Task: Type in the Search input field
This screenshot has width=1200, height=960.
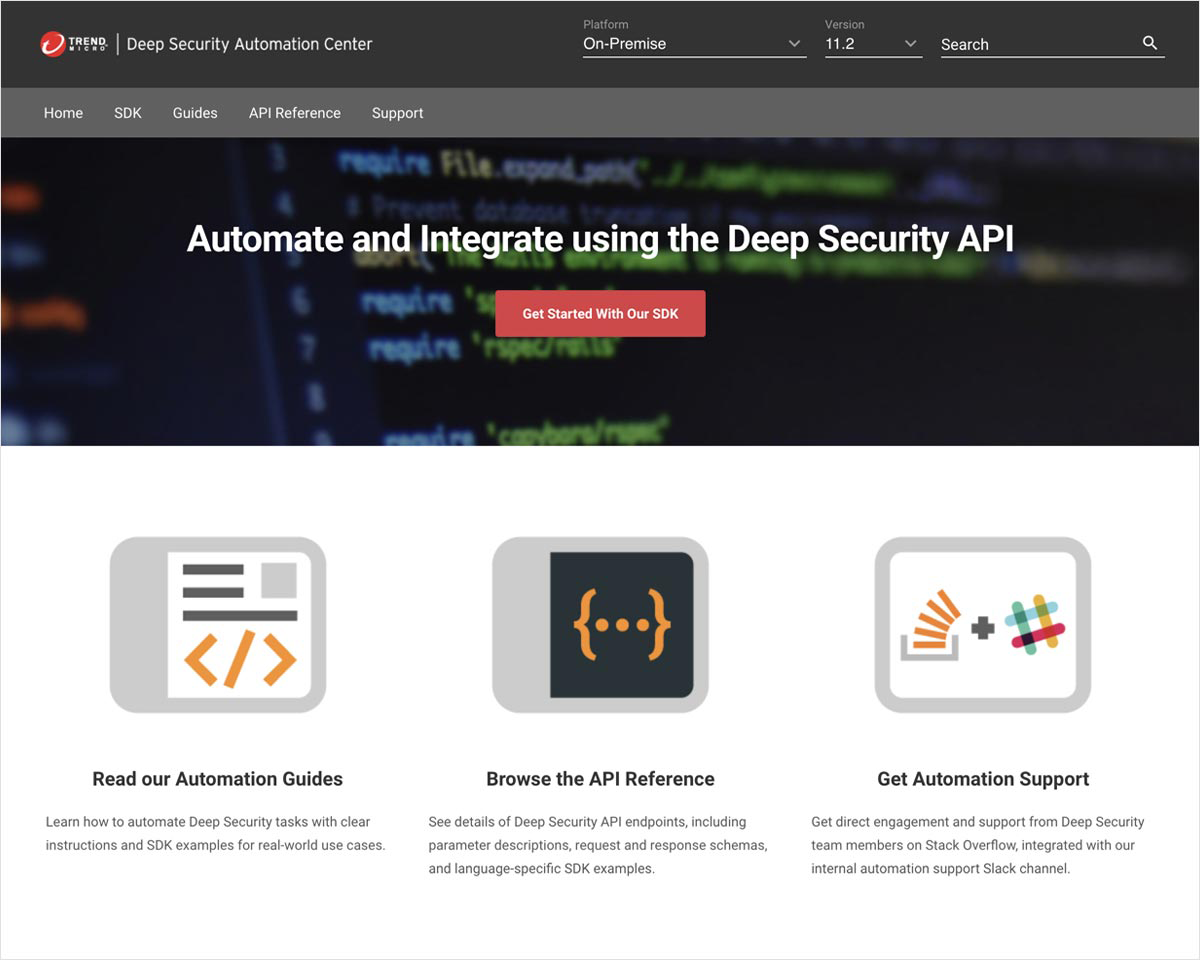Action: (x=1035, y=44)
